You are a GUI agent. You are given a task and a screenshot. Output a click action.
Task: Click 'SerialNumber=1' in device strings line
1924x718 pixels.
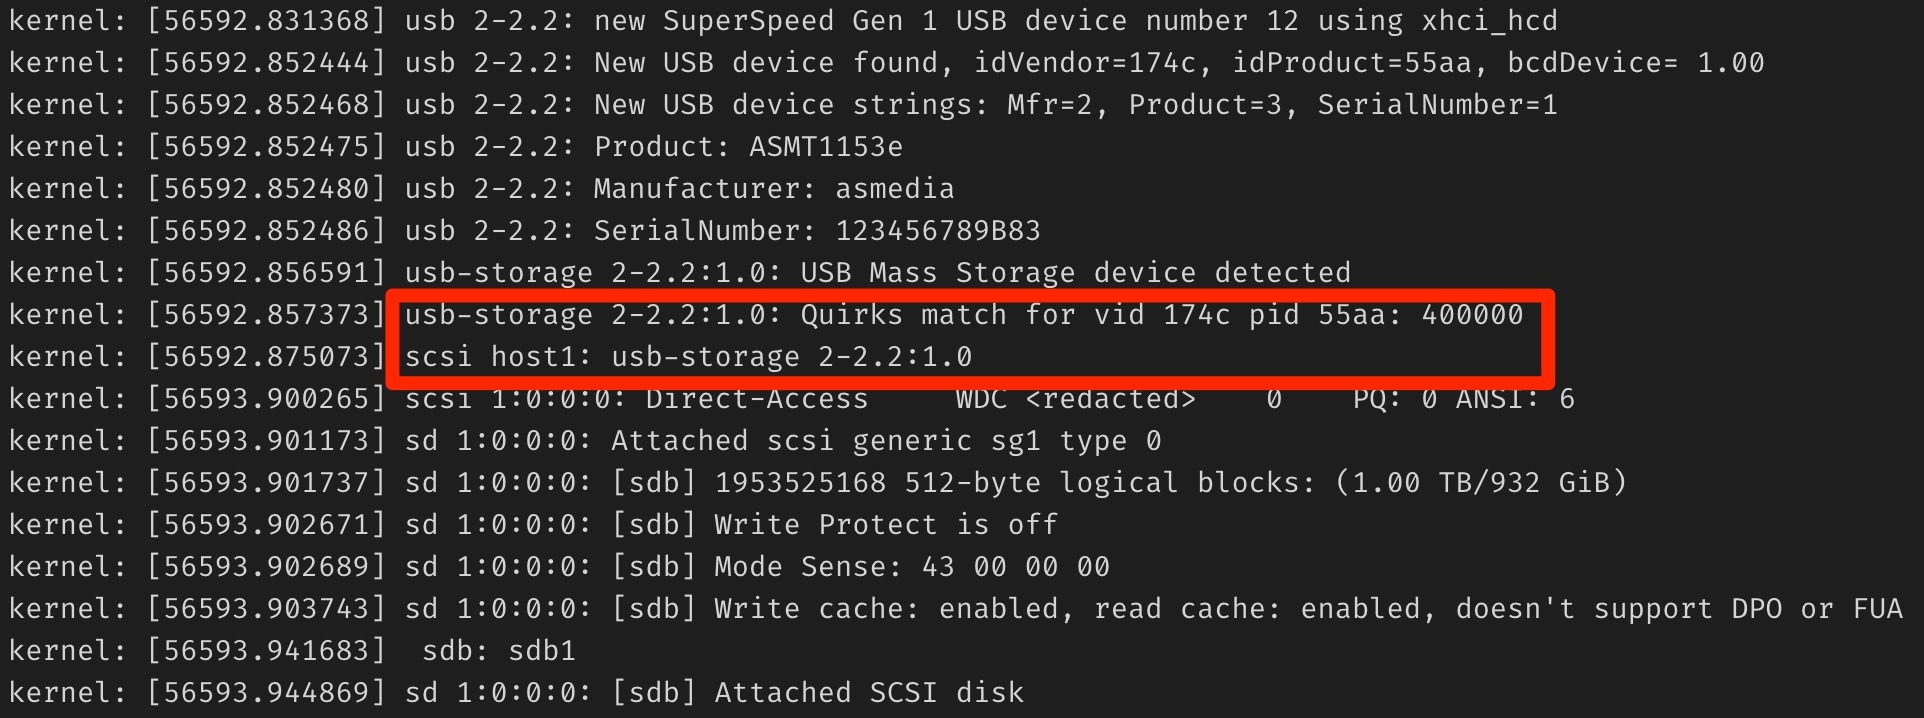[1437, 105]
